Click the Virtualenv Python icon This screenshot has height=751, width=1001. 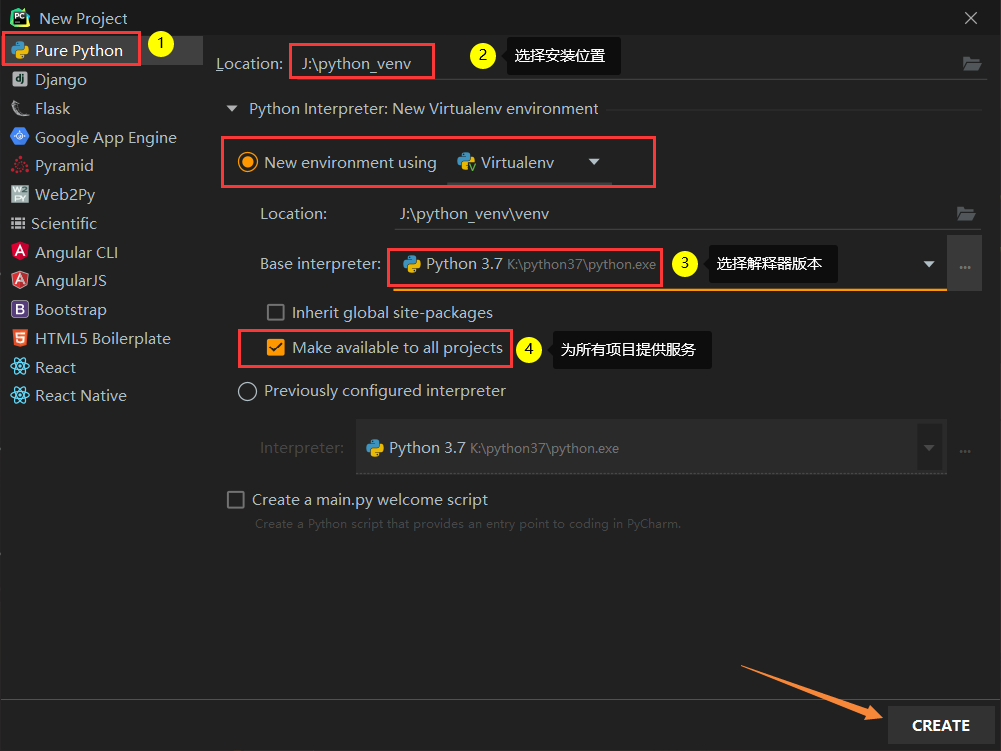(467, 162)
